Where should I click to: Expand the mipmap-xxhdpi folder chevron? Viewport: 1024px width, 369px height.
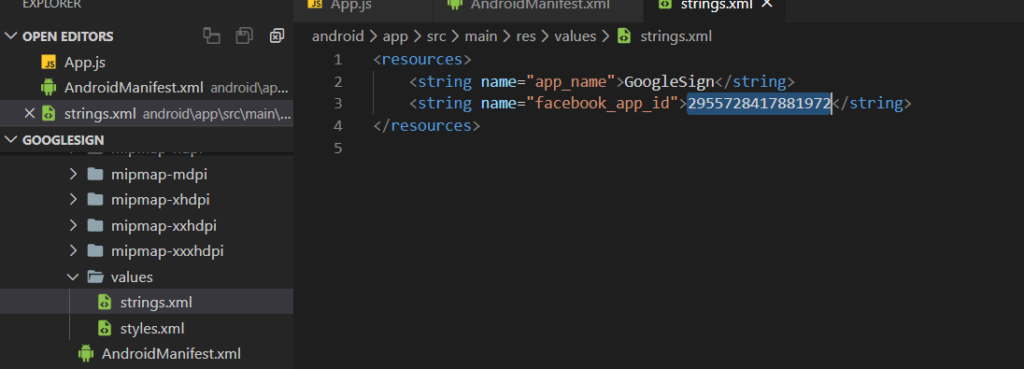click(x=73, y=226)
